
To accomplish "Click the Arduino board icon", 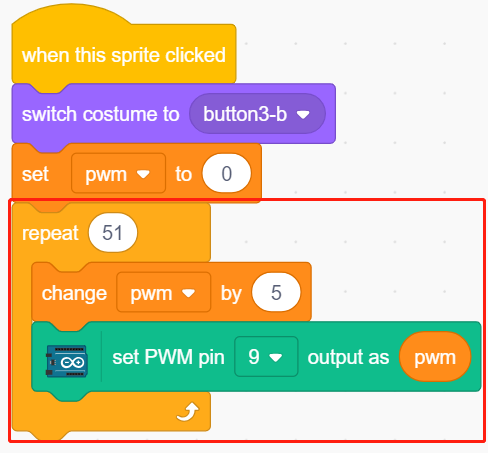I will pos(67,361).
